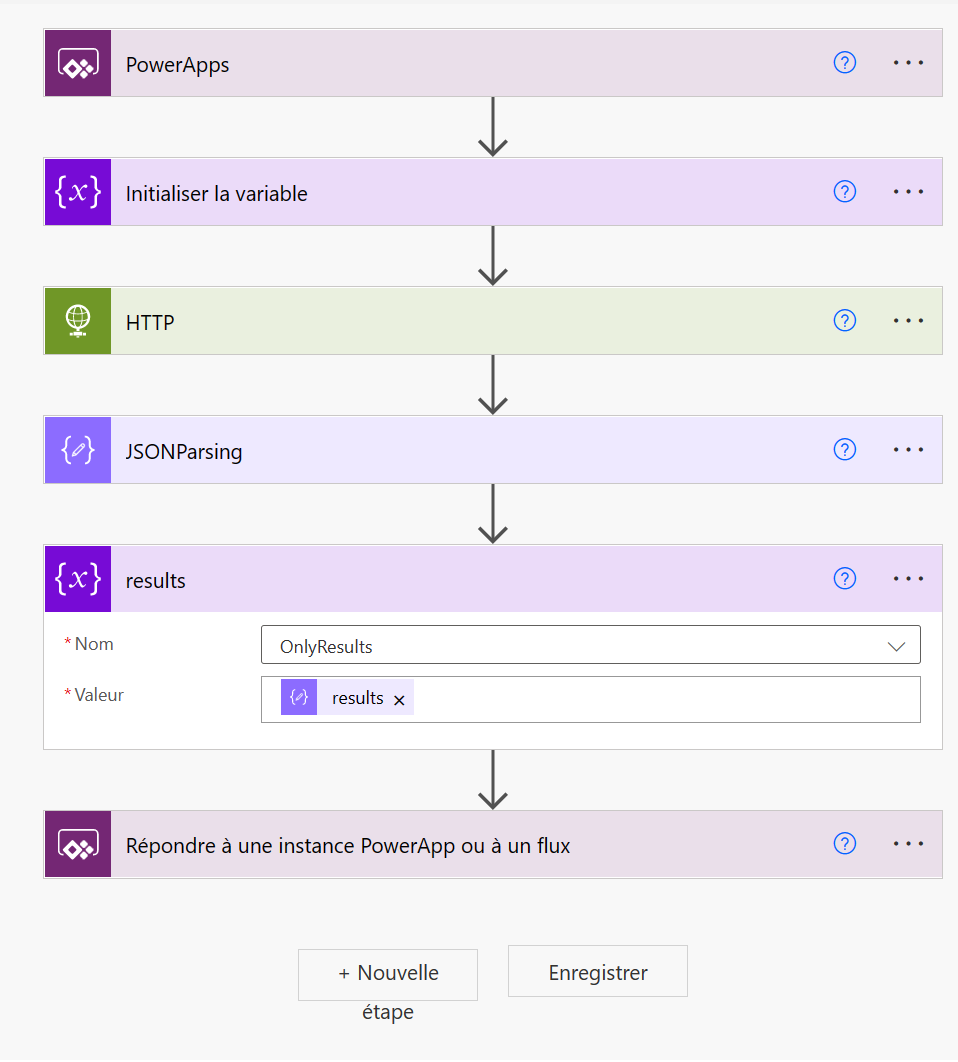This screenshot has width=958, height=1062.
Task: Open the Nom dropdown showing OnlyResults
Action: coord(591,645)
